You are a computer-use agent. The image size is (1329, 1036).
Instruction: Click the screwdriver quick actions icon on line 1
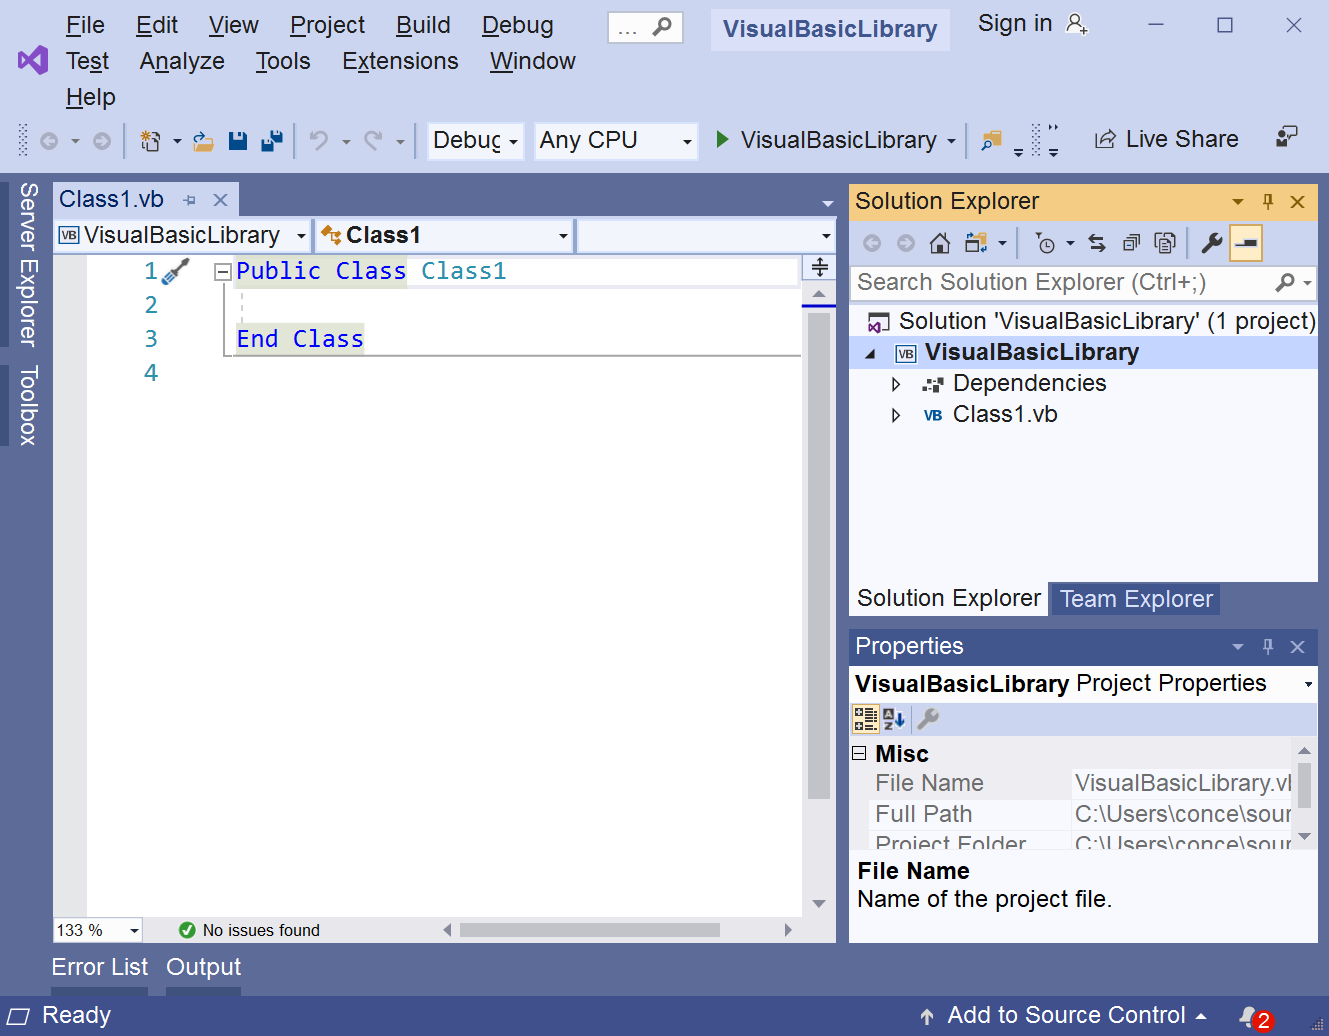point(175,271)
